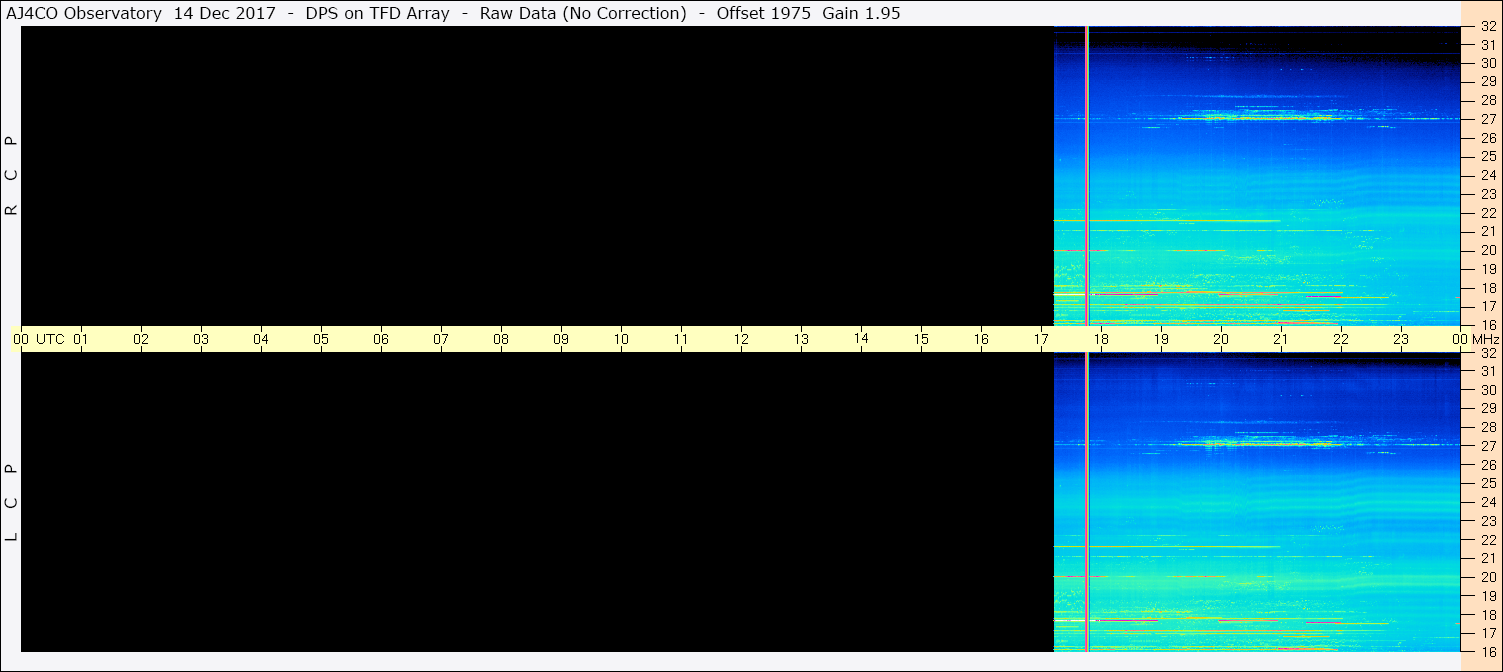Select hour 01 on the UTC axis
The image size is (1503, 672).
pyautogui.click(x=81, y=339)
